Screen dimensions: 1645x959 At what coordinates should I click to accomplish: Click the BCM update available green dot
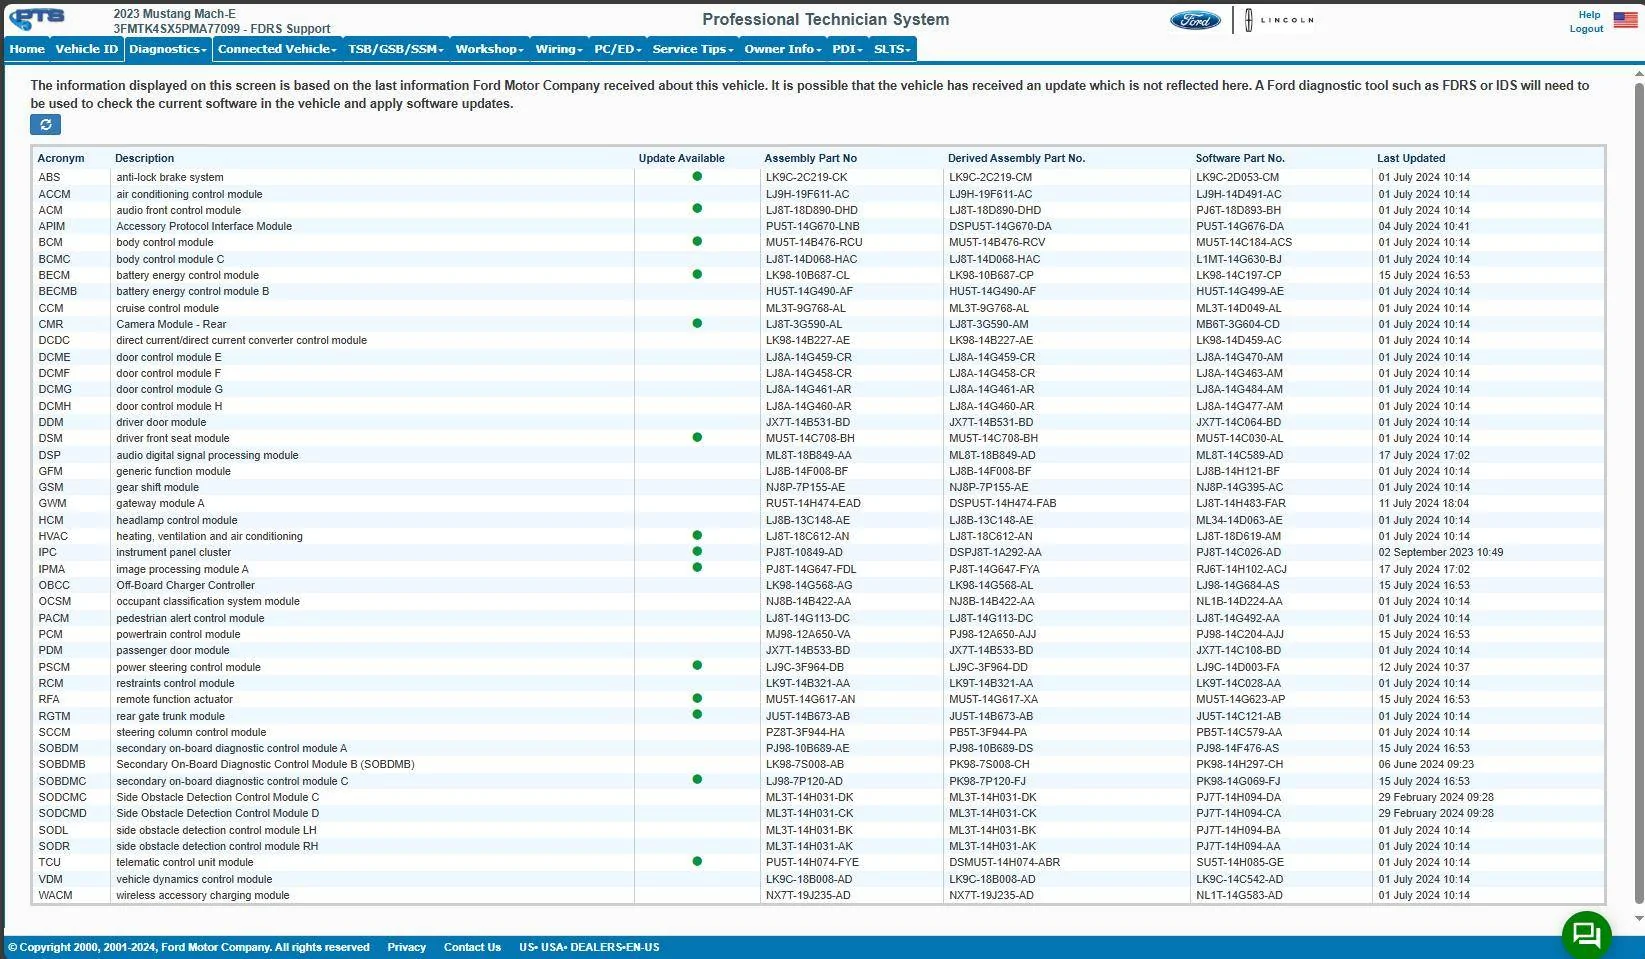[x=697, y=241]
